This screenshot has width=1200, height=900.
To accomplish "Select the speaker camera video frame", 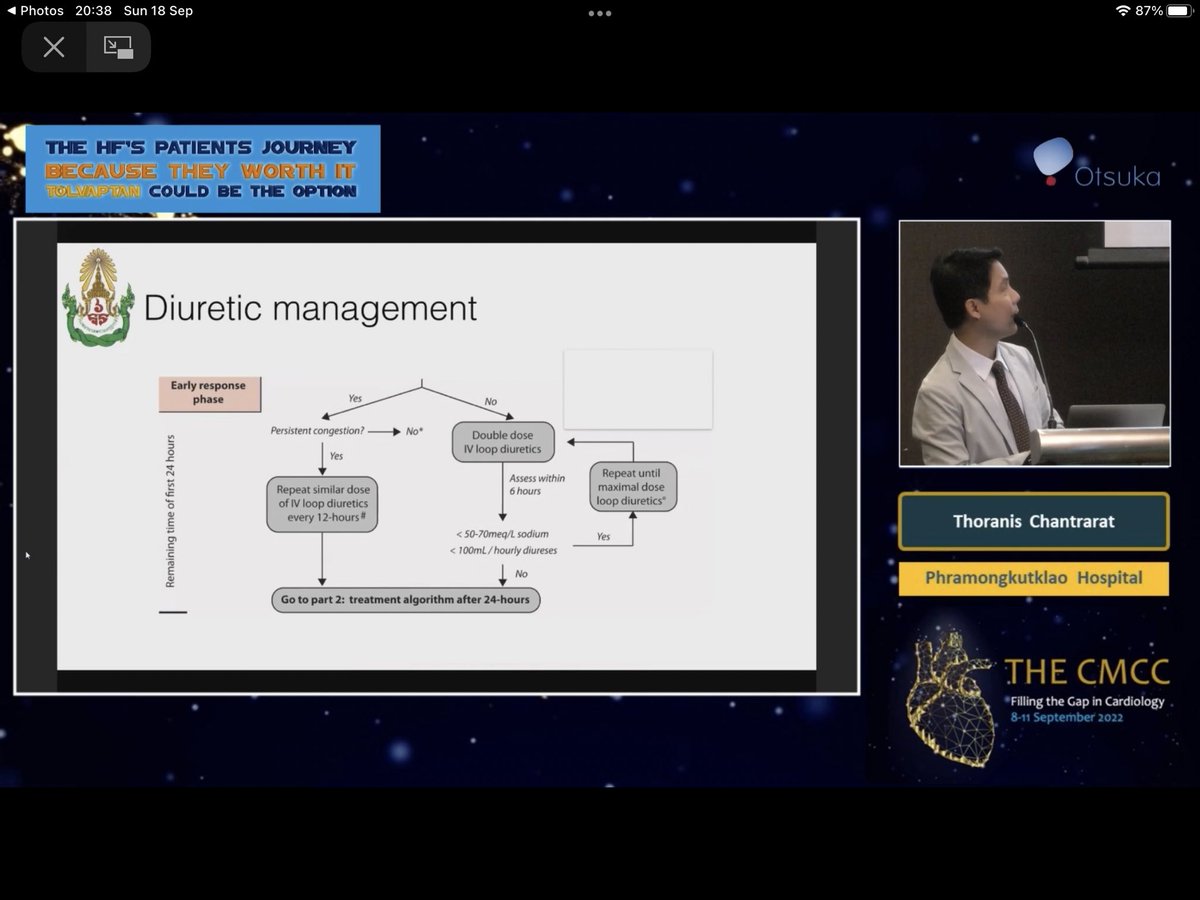I will pos(1034,343).
